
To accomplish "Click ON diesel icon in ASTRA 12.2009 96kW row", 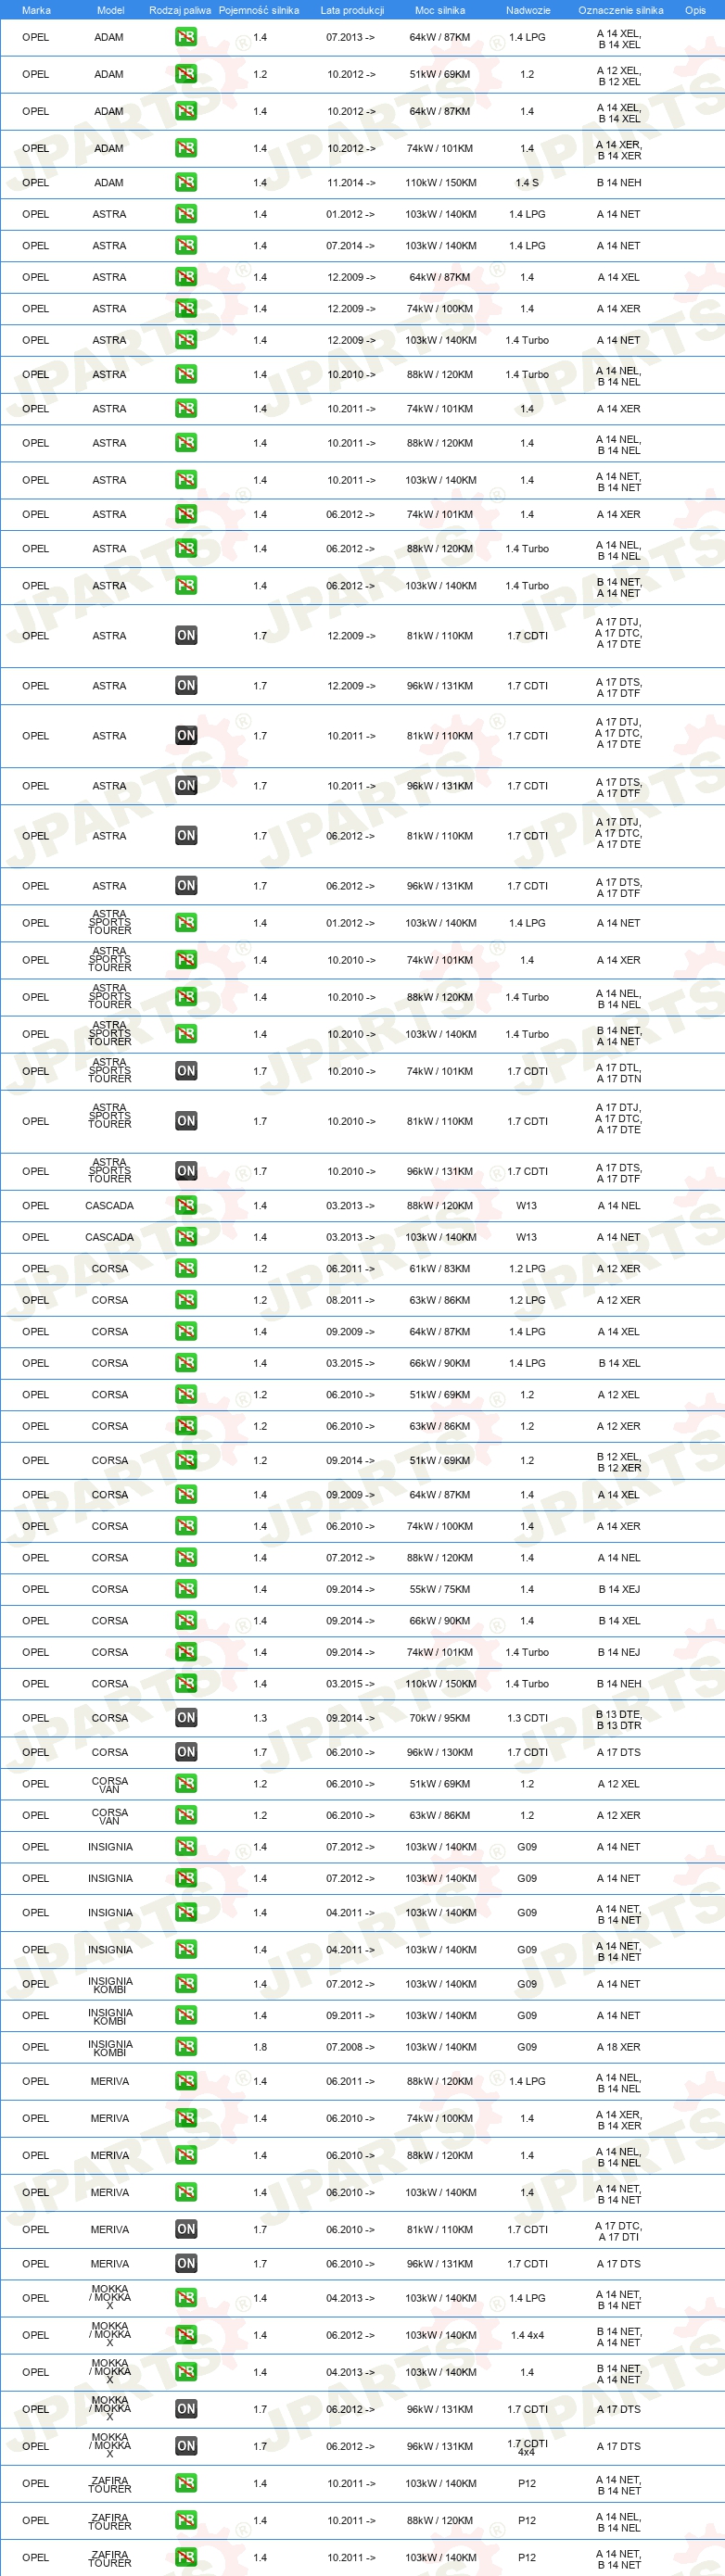I will [x=186, y=685].
